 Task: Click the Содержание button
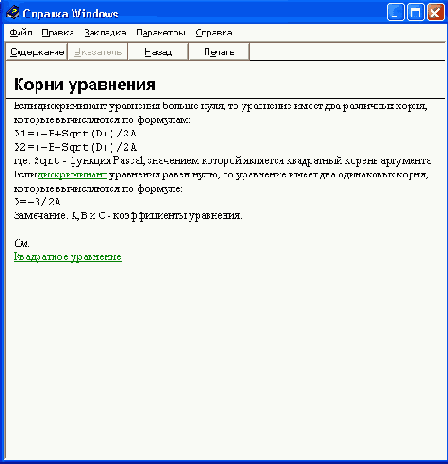click(37, 52)
